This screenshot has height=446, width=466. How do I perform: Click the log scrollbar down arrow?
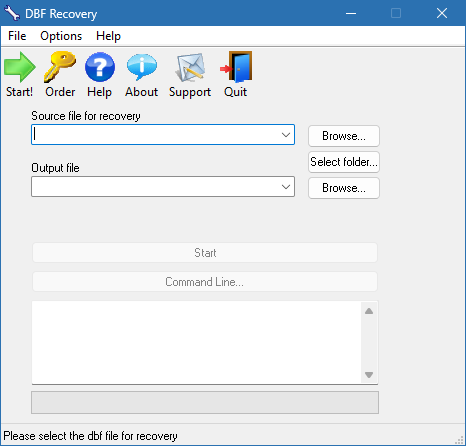coord(369,375)
